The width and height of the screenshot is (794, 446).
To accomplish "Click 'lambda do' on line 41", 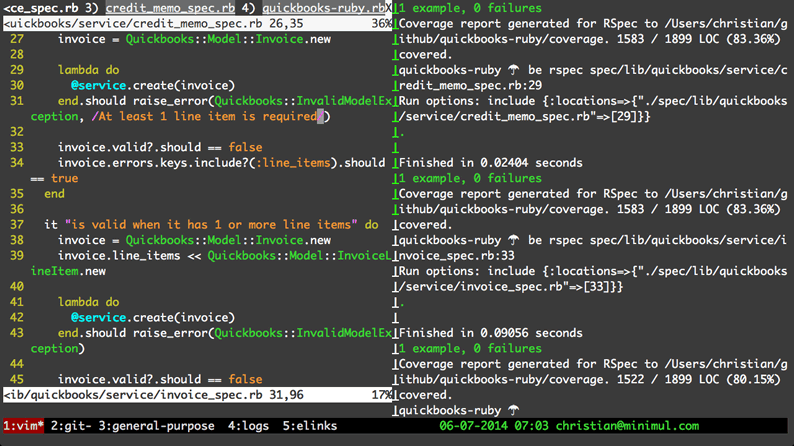I will coord(88,302).
